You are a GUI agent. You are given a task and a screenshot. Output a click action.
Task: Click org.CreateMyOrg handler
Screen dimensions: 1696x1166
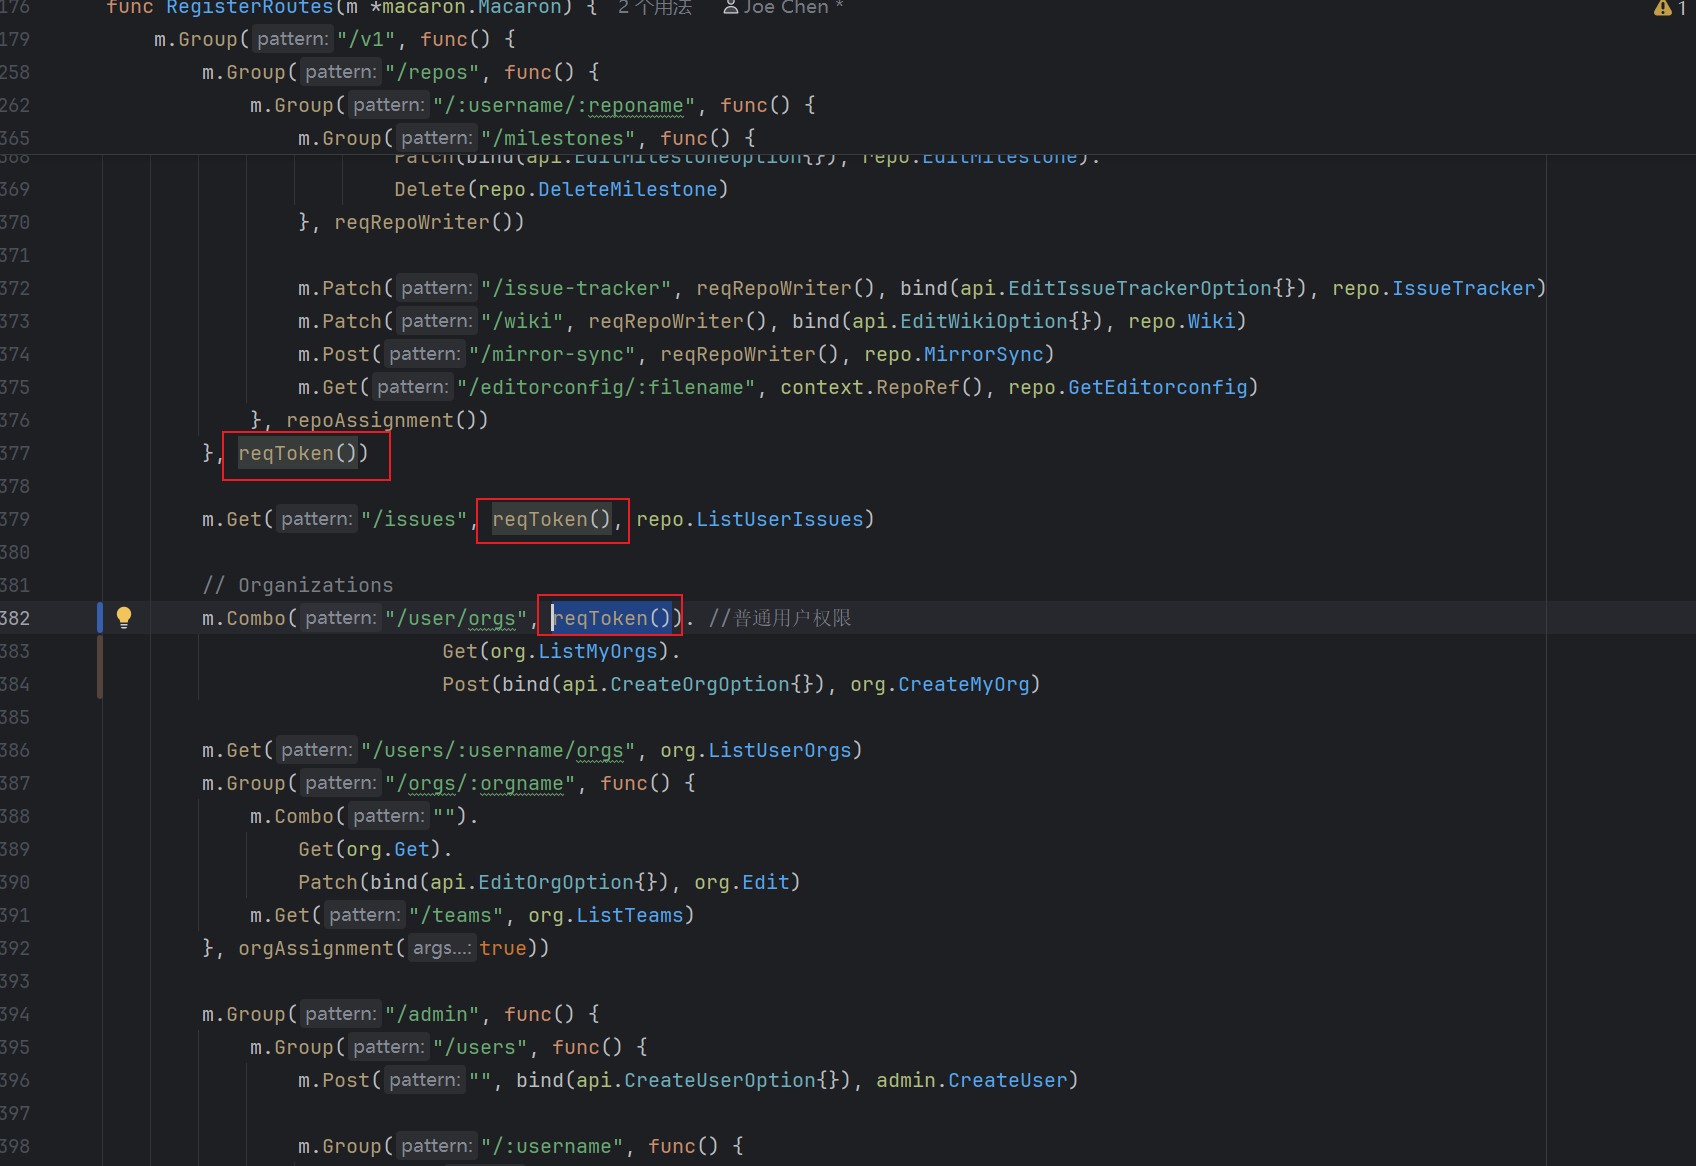point(940,684)
